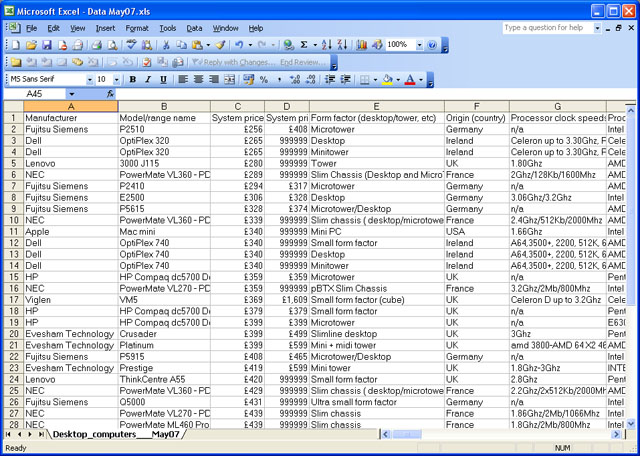640x456 pixels.
Task: Expand the AutoSum functions arrow
Action: (315, 45)
